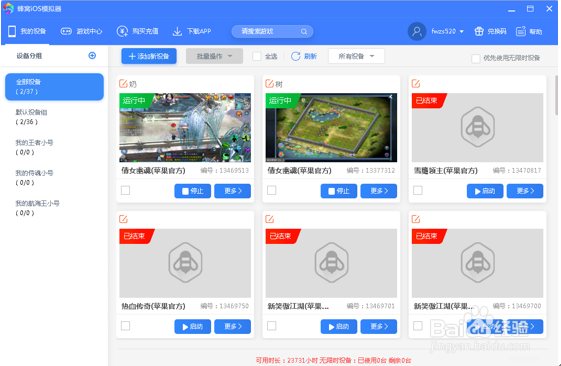The width and height of the screenshot is (561, 366).
Task: Click 可用时长 status text at bottom
Action: coord(333,360)
